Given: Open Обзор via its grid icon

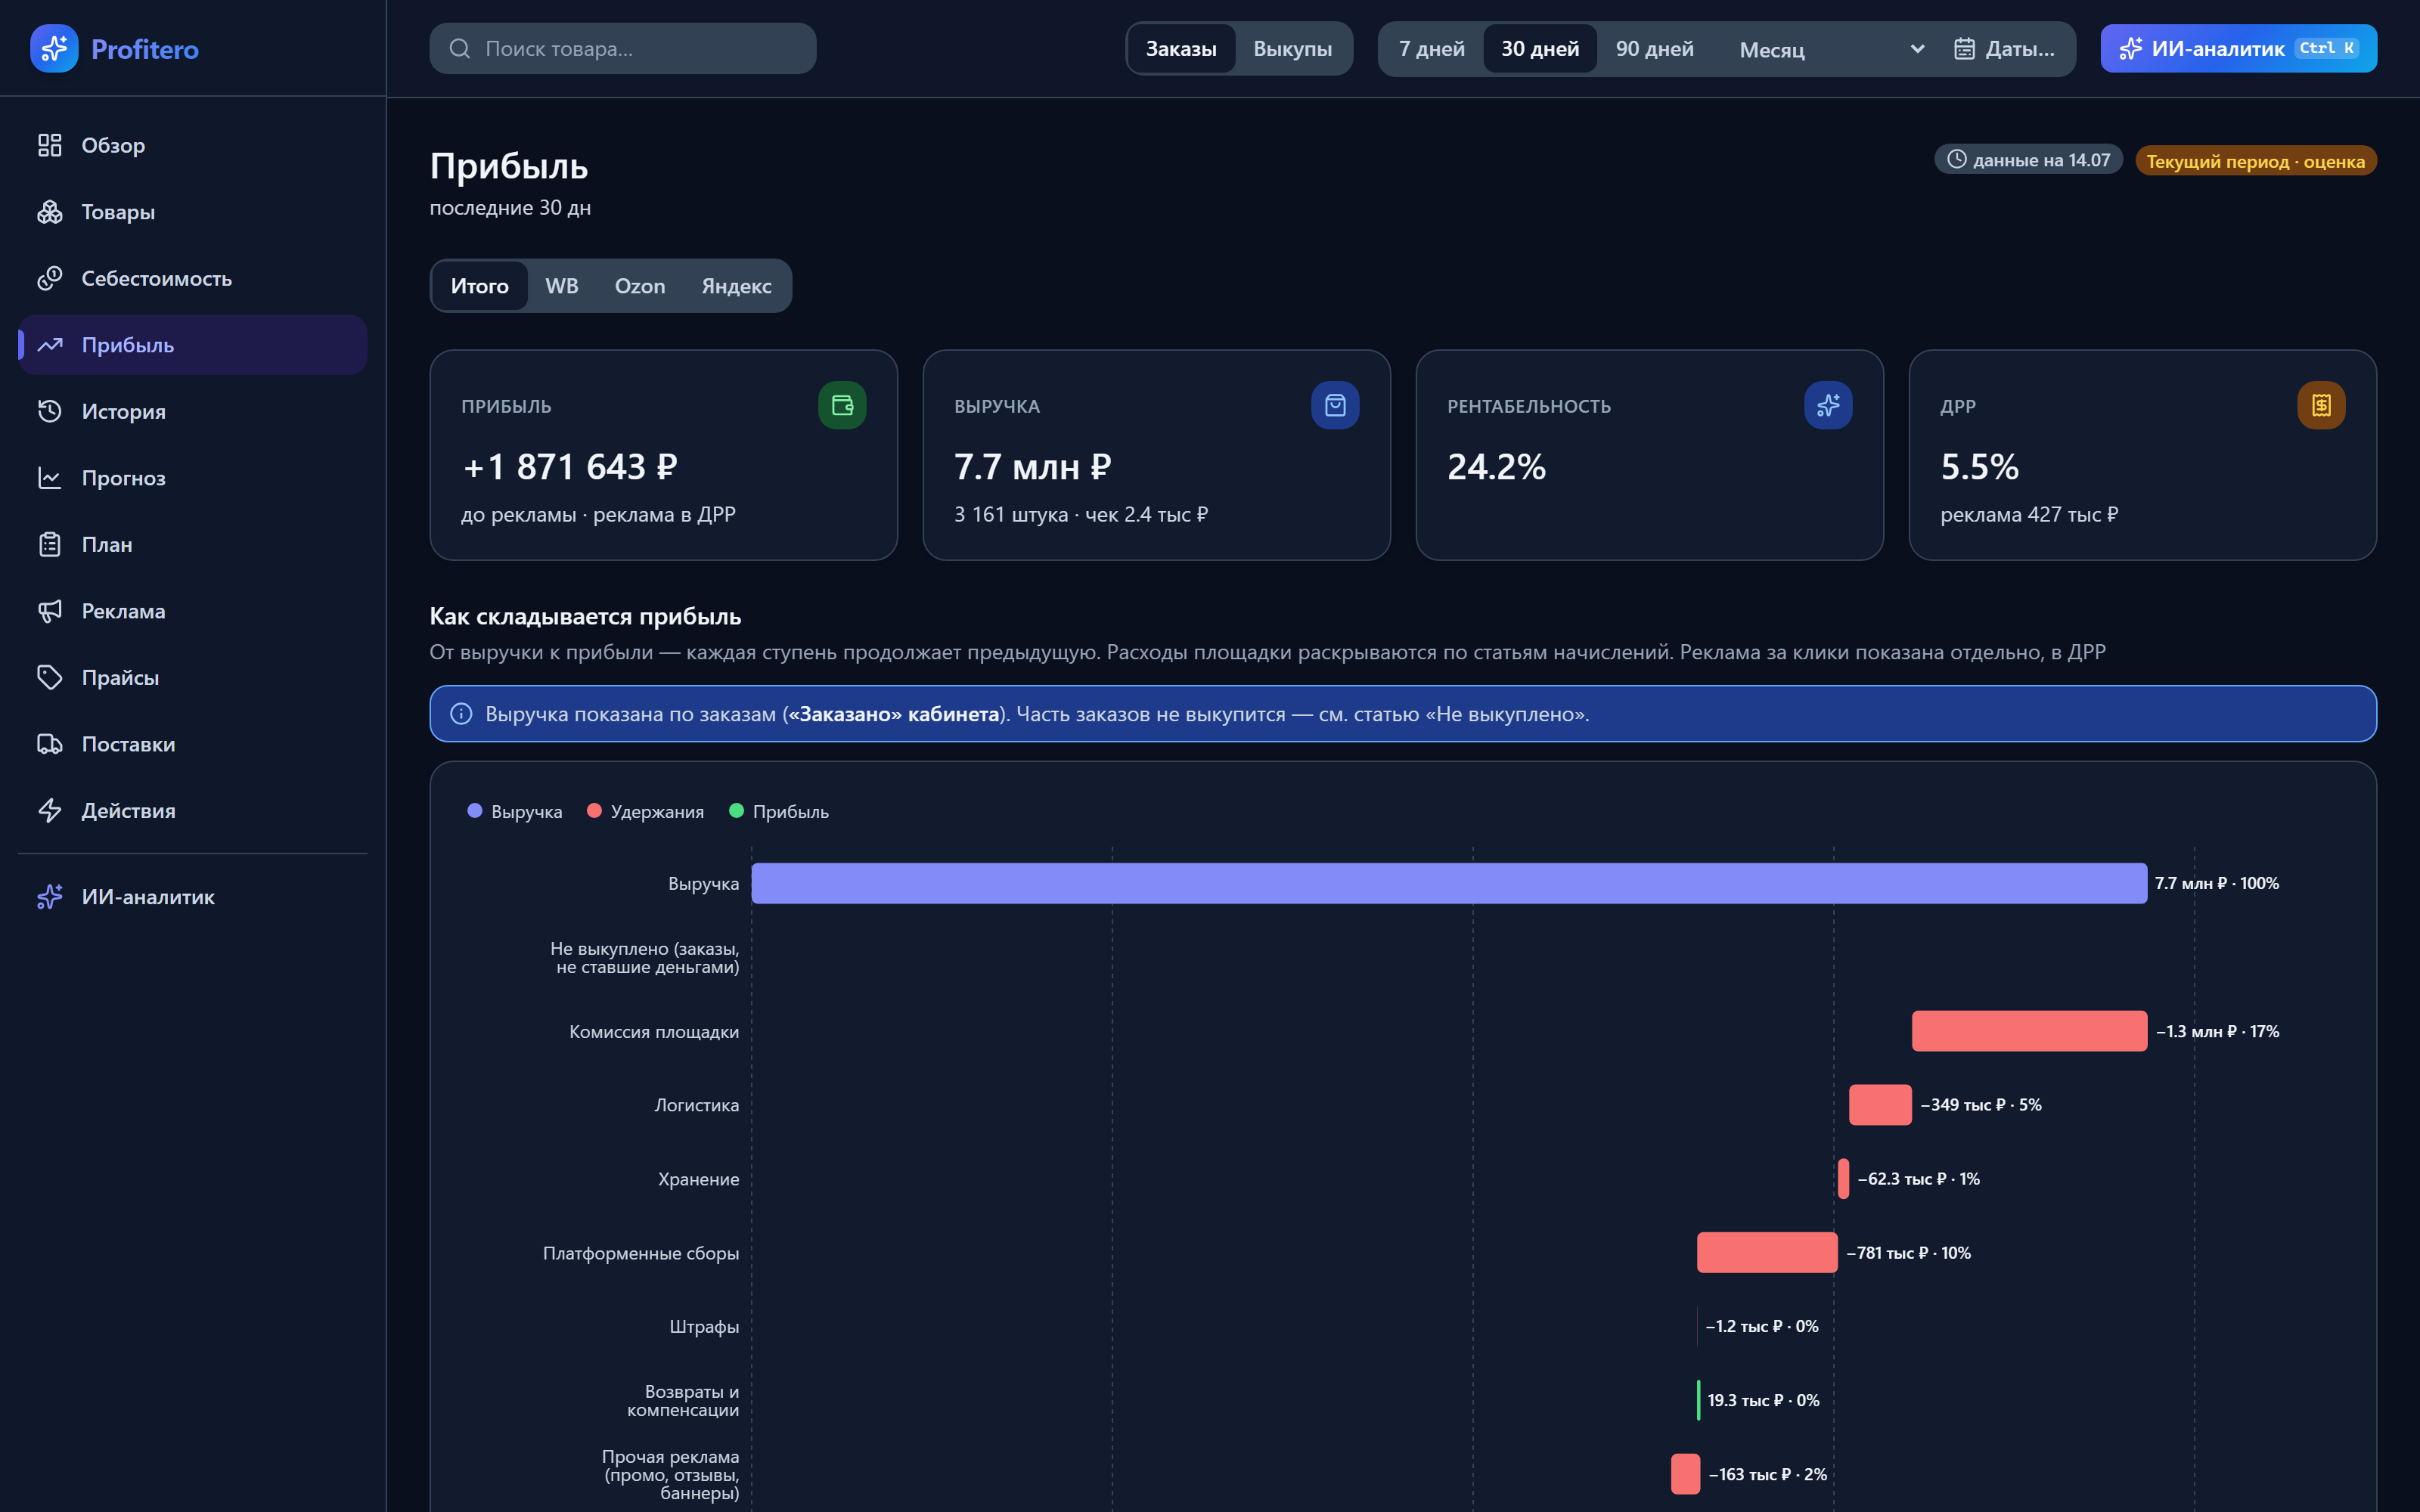Looking at the screenshot, I should [50, 145].
